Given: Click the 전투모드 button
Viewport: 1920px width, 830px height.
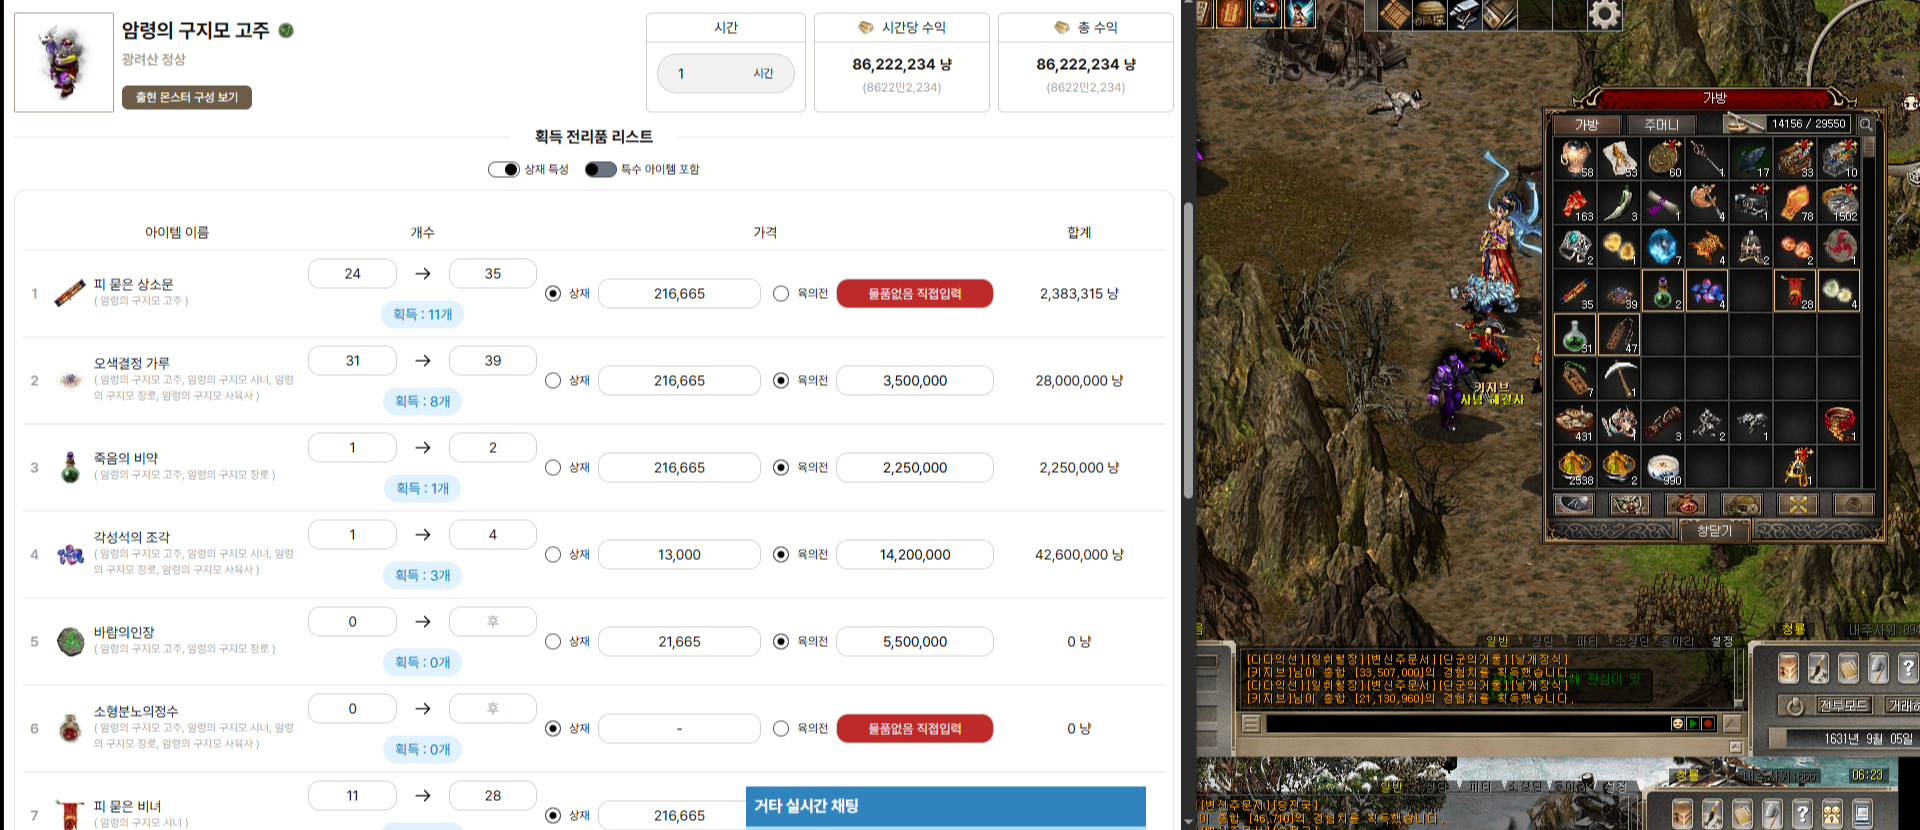Looking at the screenshot, I should pos(1844,705).
